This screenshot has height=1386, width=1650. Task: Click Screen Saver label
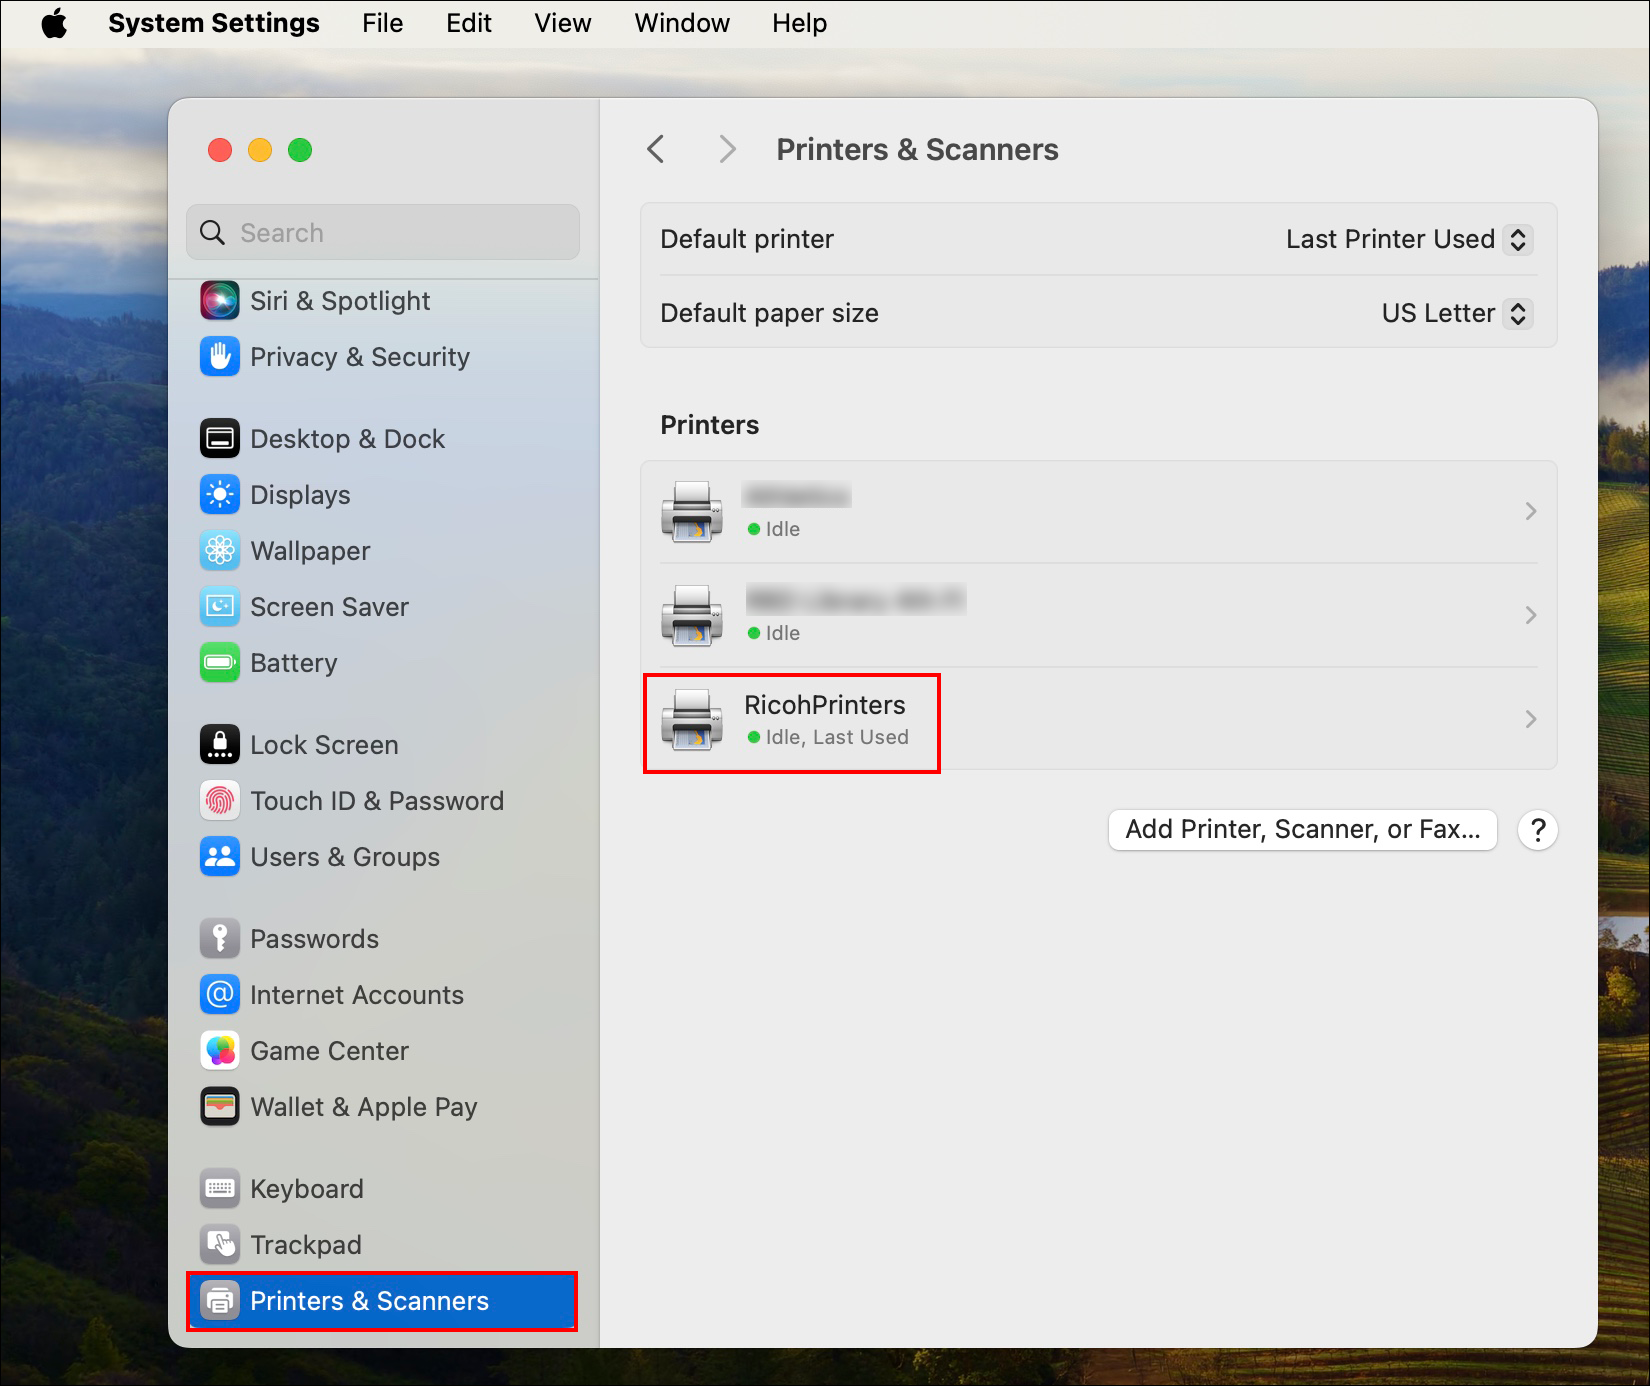329,607
